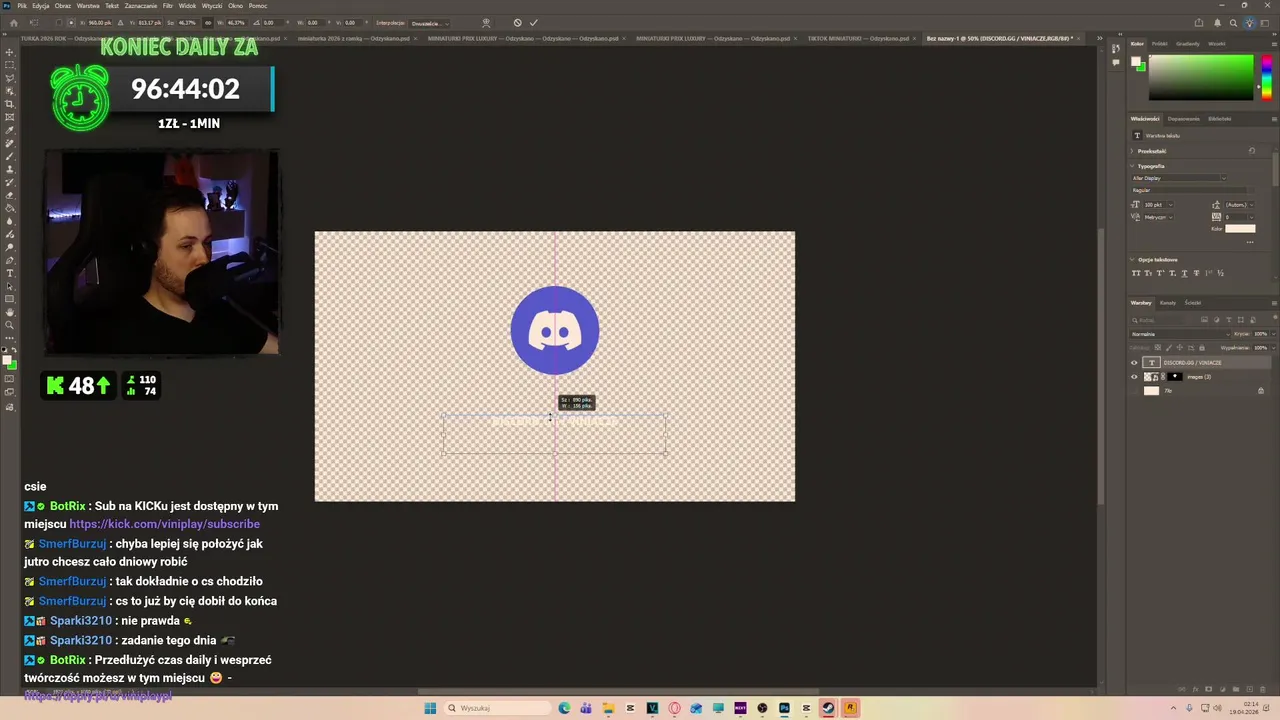This screenshot has width=1280, height=720.
Task: Select the Eyedropper tool
Action: (10, 130)
